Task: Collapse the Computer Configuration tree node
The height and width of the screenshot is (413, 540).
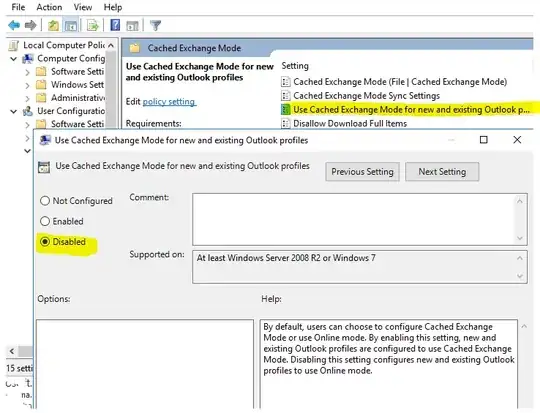Action: point(13,59)
